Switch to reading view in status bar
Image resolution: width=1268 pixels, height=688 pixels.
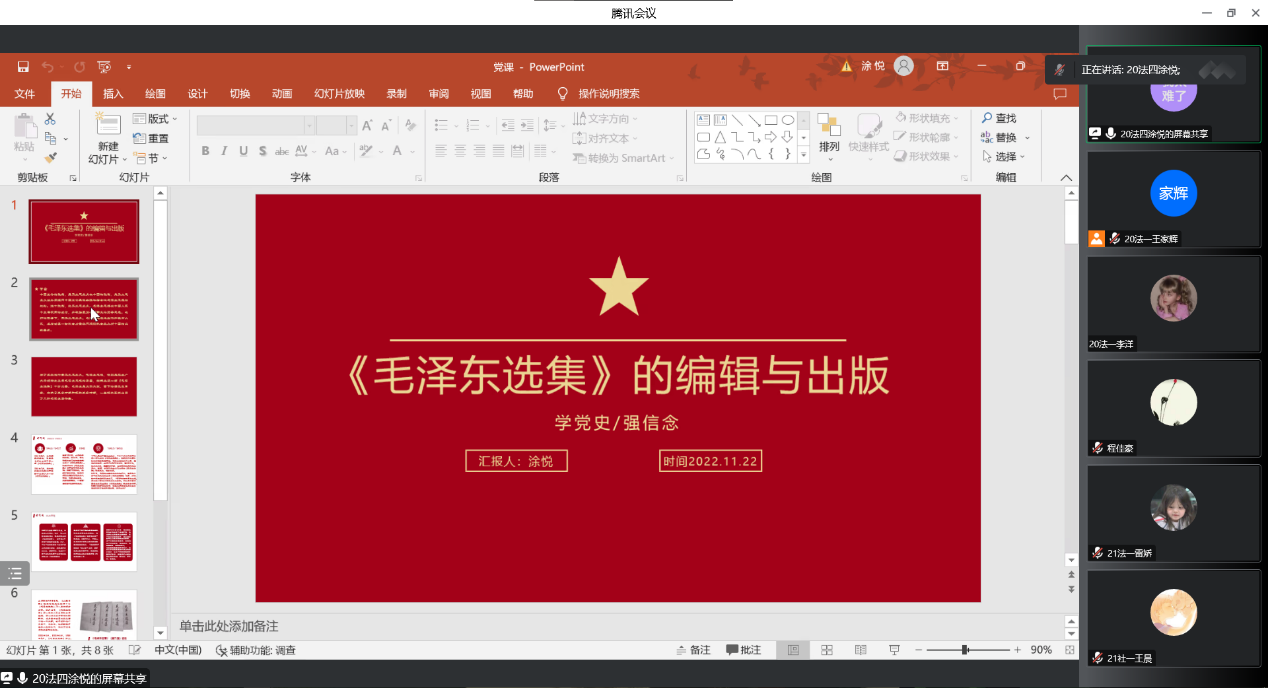pyautogui.click(x=860, y=650)
